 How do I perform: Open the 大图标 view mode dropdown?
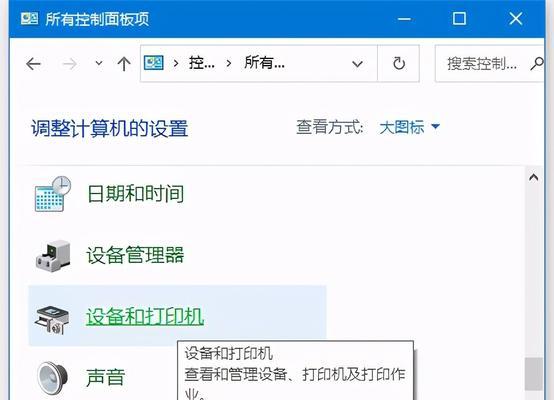tap(409, 127)
